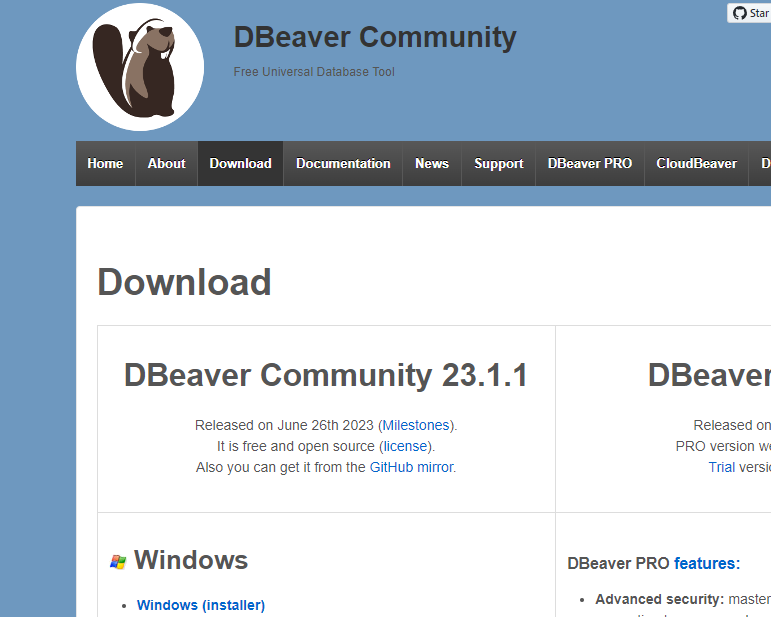771x617 pixels.
Task: Click the Windows flag icon
Action: (118, 561)
